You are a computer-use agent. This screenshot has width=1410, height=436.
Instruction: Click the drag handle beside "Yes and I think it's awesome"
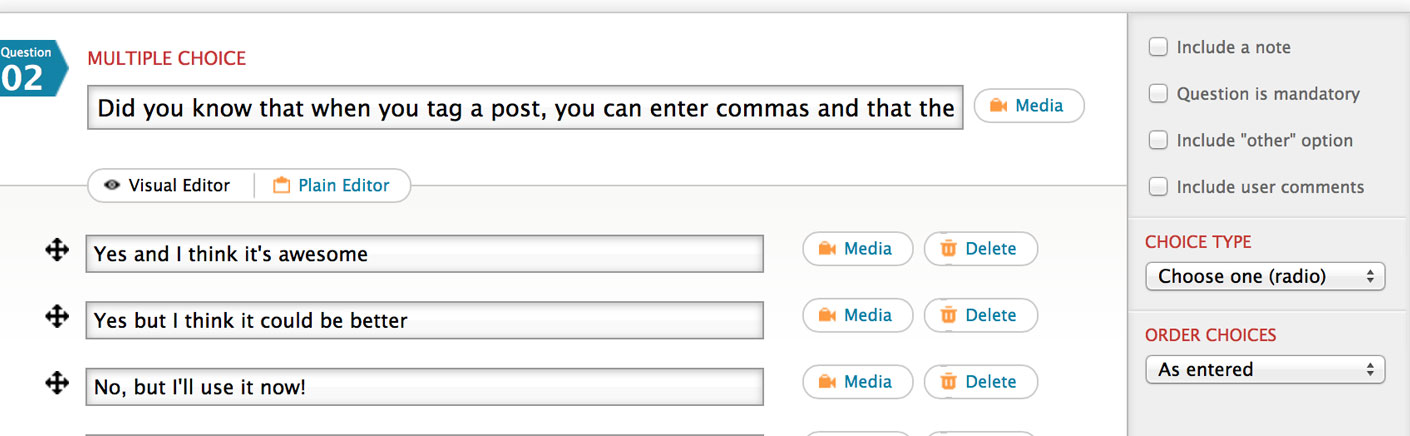click(x=57, y=251)
